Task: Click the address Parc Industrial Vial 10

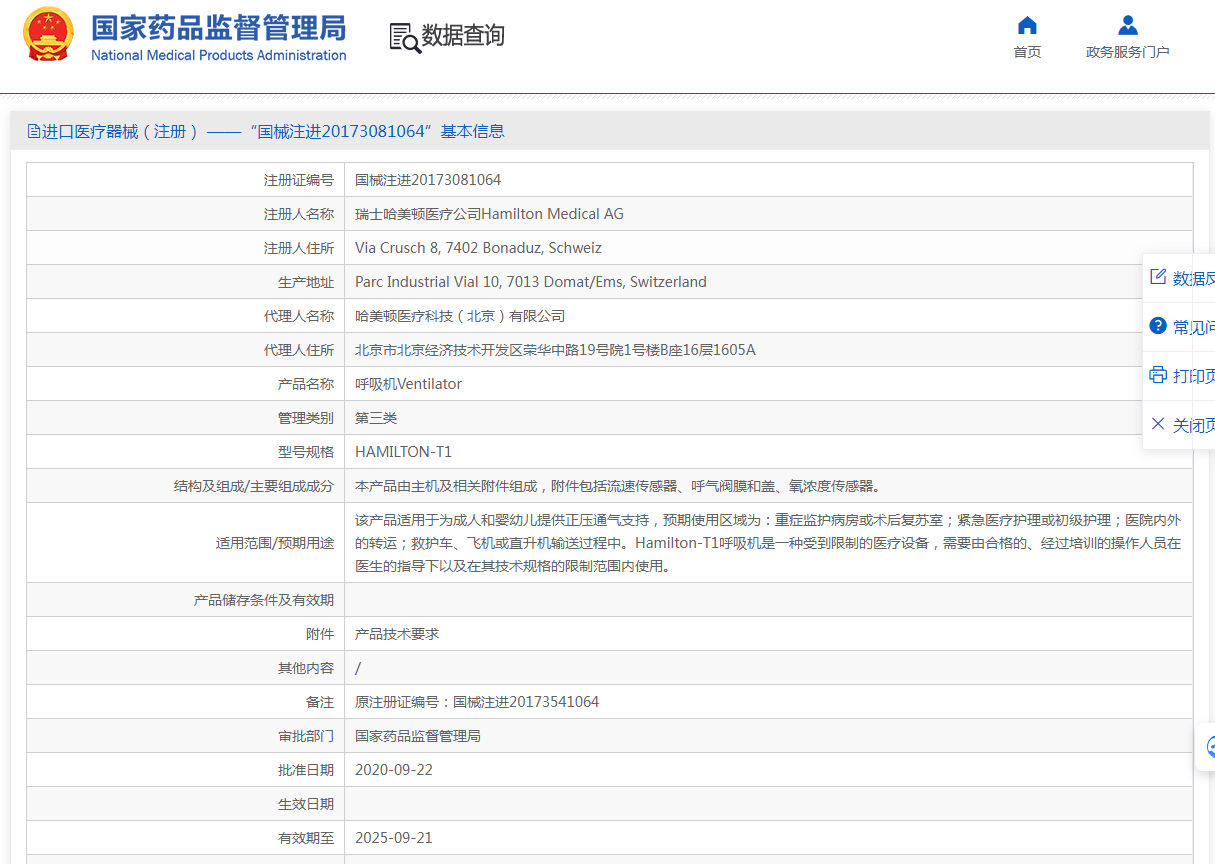Action: [531, 282]
